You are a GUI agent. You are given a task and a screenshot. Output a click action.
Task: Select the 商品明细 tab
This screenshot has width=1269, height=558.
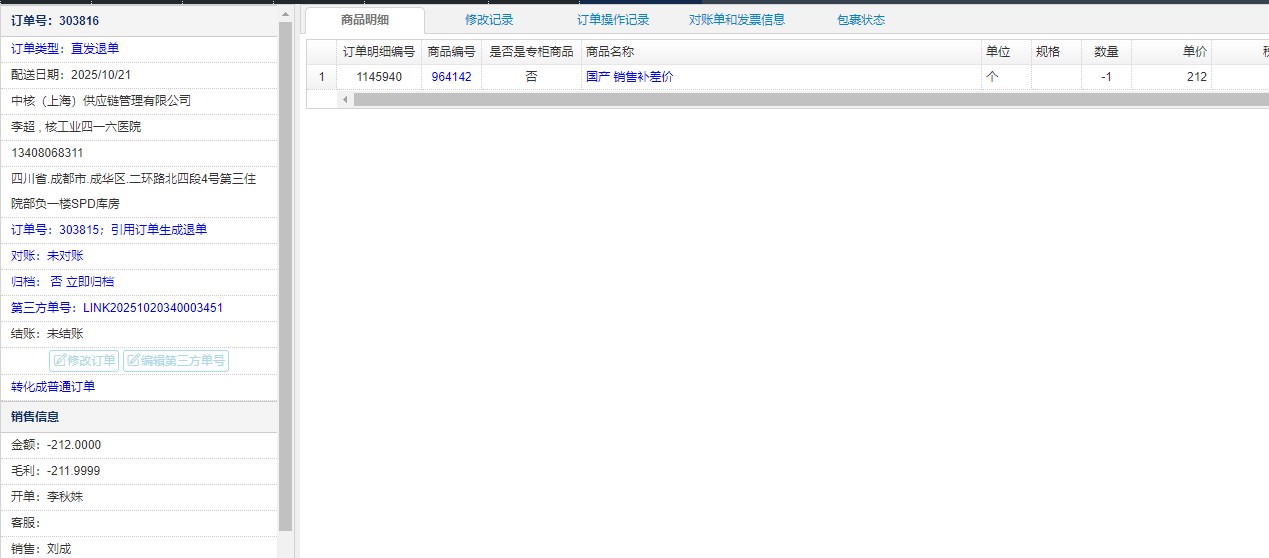point(365,20)
